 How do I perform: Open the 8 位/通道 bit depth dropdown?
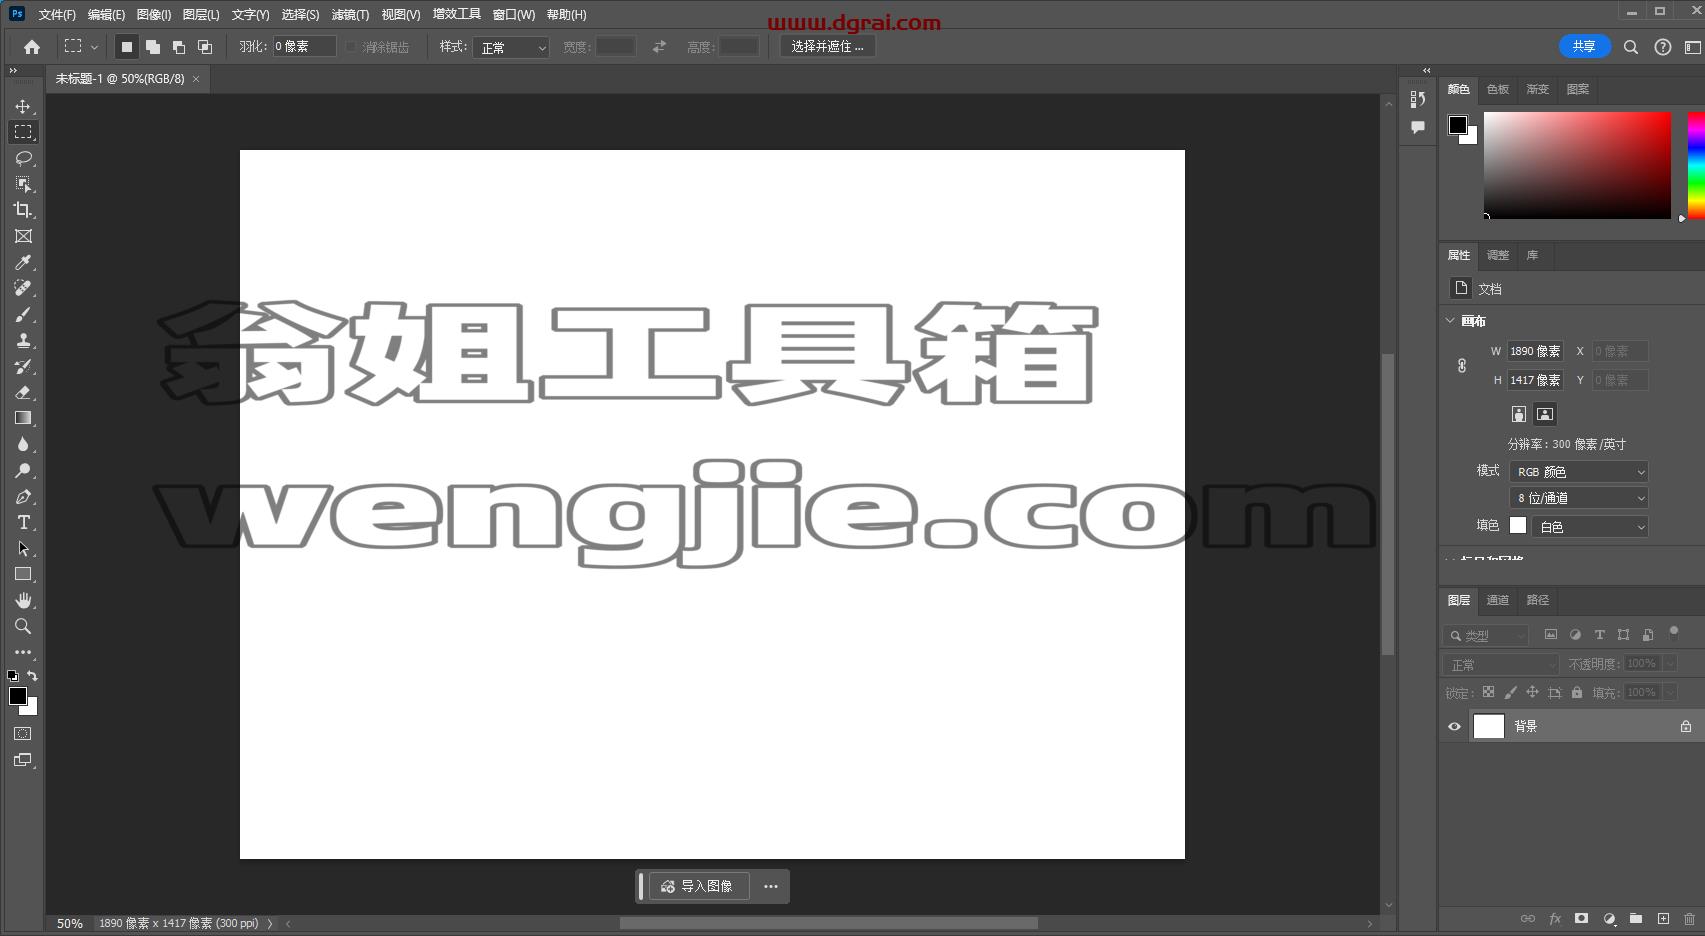pyautogui.click(x=1579, y=498)
